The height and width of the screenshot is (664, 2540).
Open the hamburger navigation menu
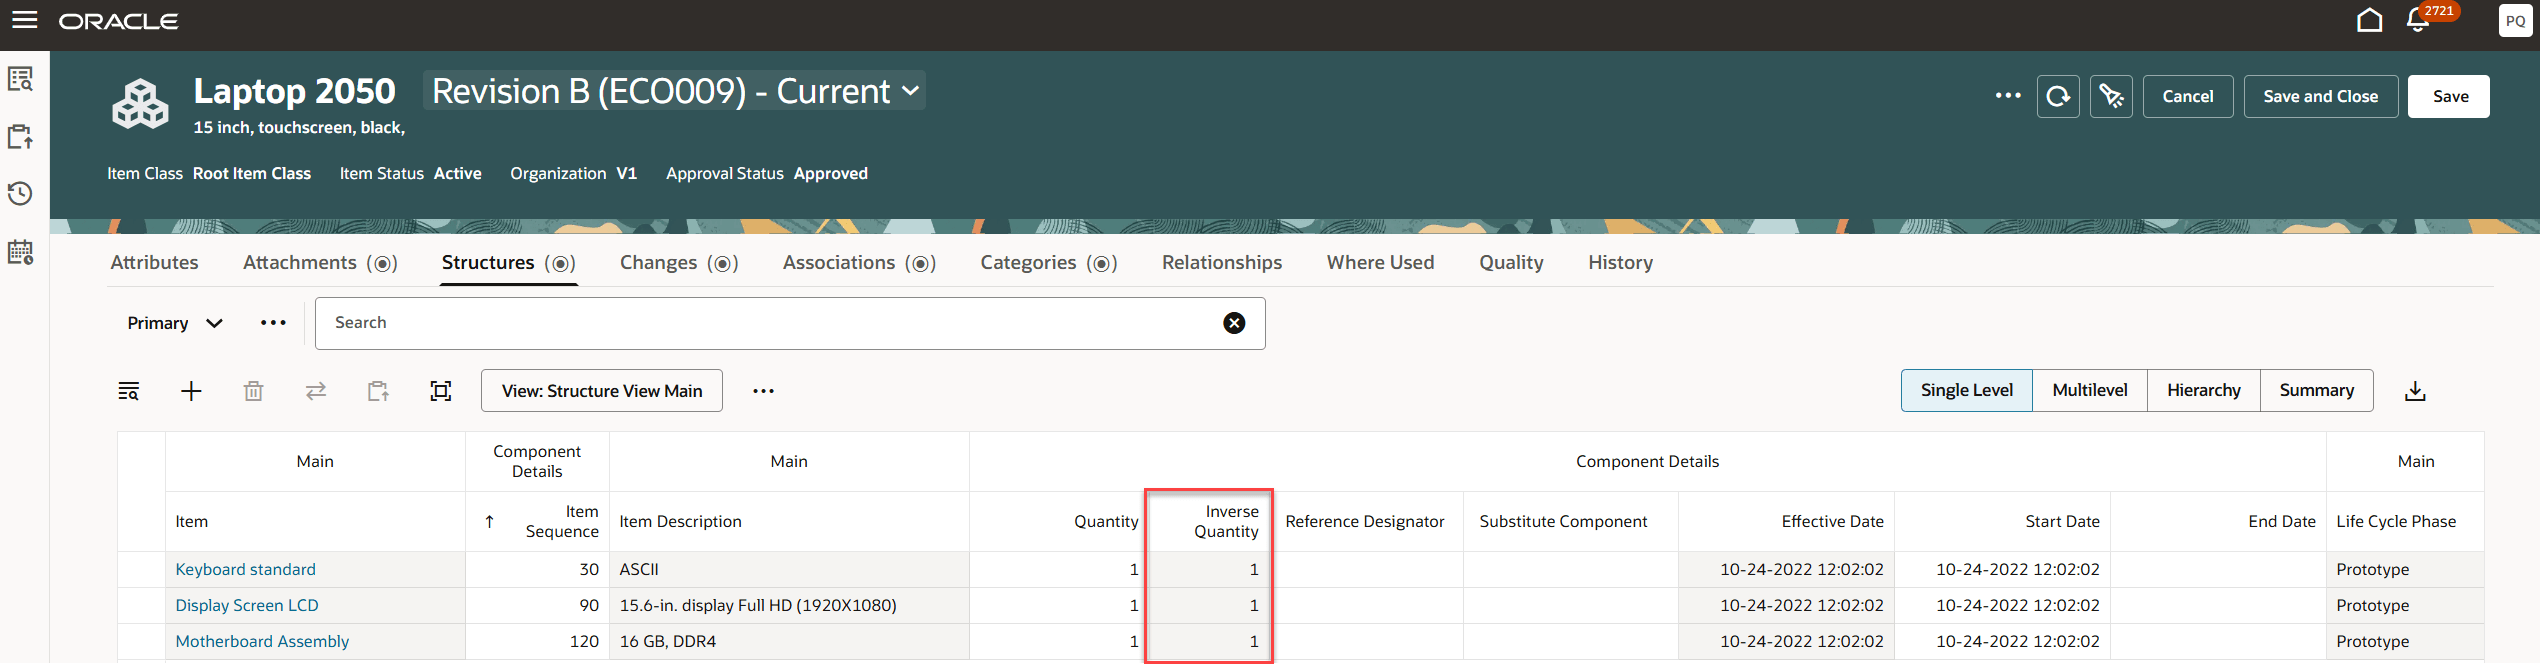(24, 20)
